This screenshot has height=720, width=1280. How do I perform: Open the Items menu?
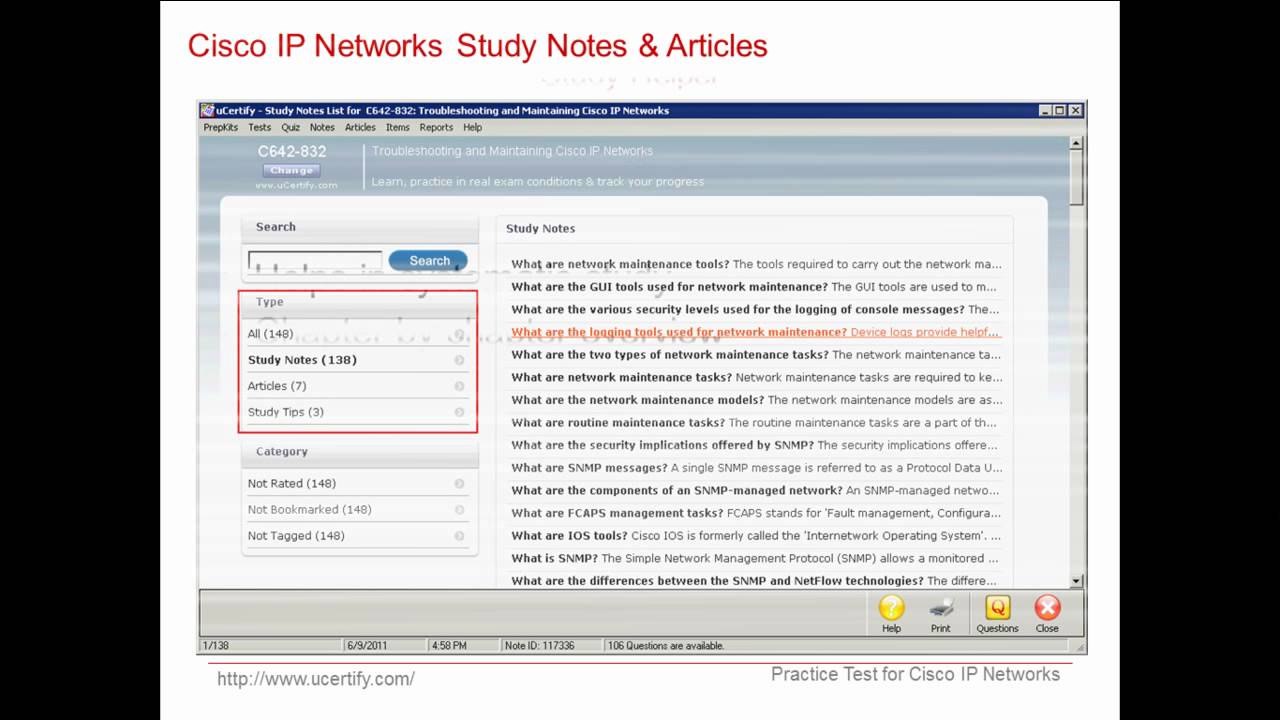click(x=397, y=127)
